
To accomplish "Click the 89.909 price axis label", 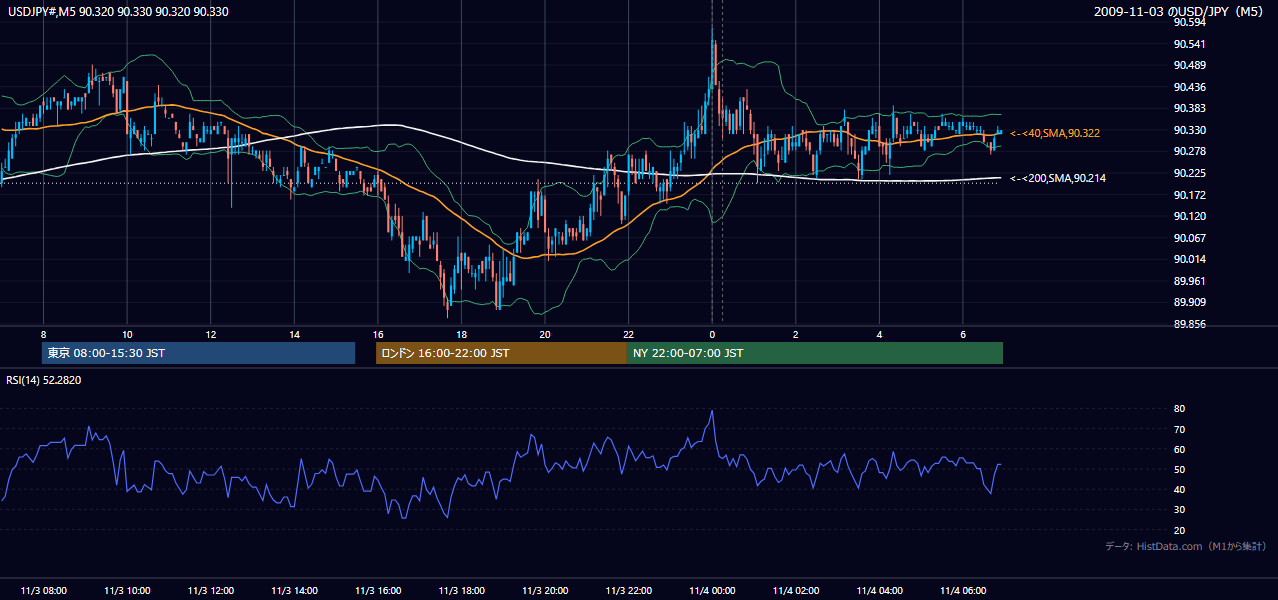I will (x=1189, y=302).
